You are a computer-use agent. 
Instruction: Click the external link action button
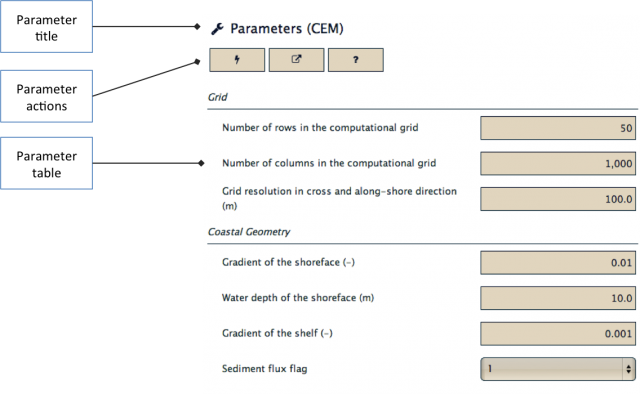tap(296, 60)
